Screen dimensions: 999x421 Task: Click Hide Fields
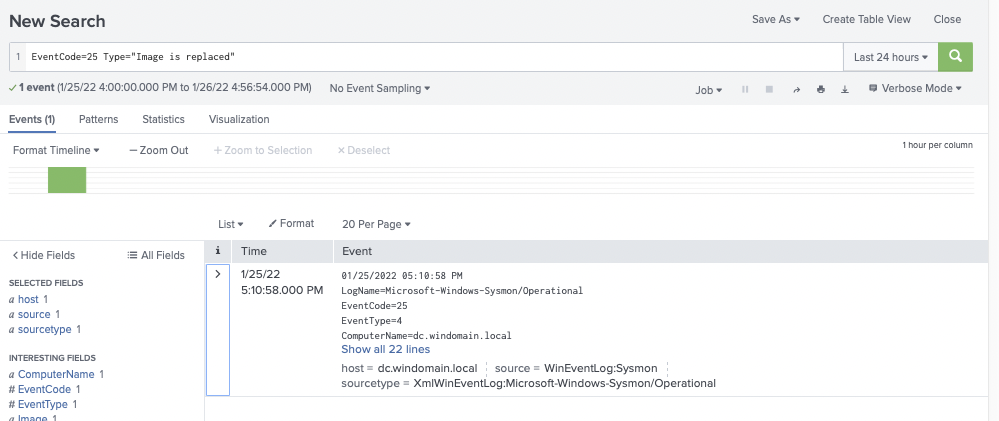pyautogui.click(x=43, y=255)
